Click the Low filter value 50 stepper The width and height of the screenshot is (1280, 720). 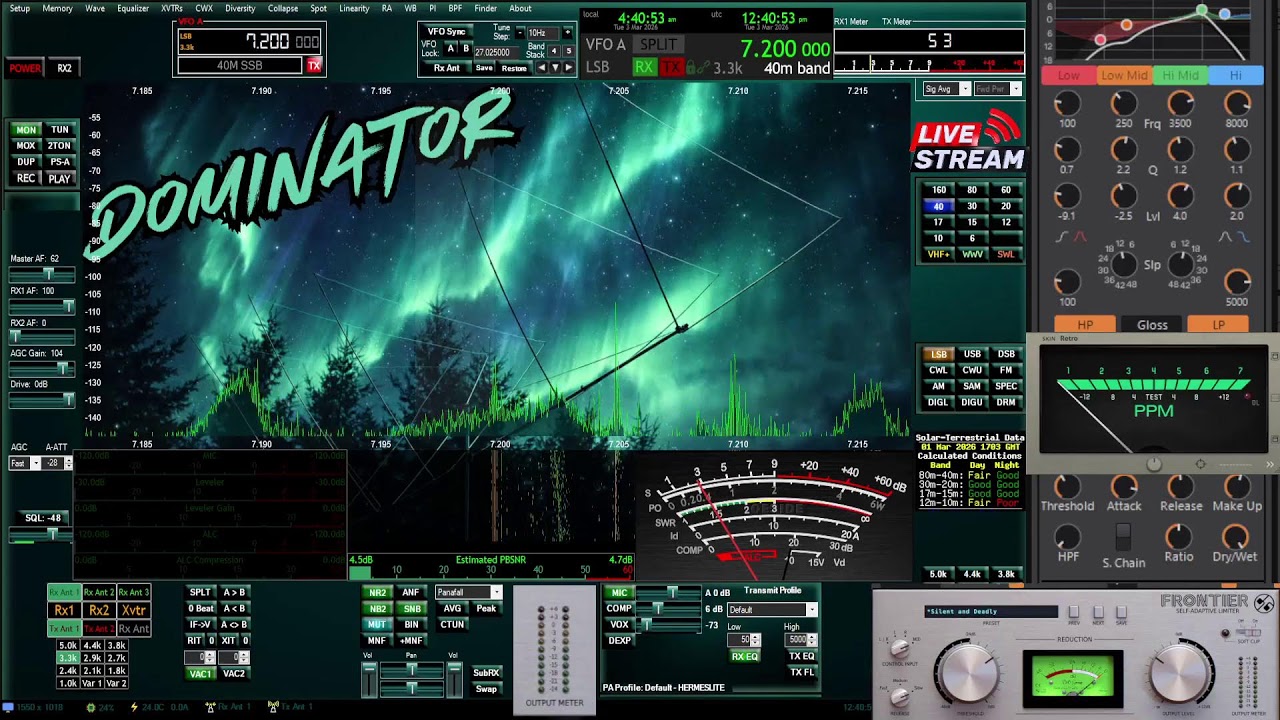[744, 640]
